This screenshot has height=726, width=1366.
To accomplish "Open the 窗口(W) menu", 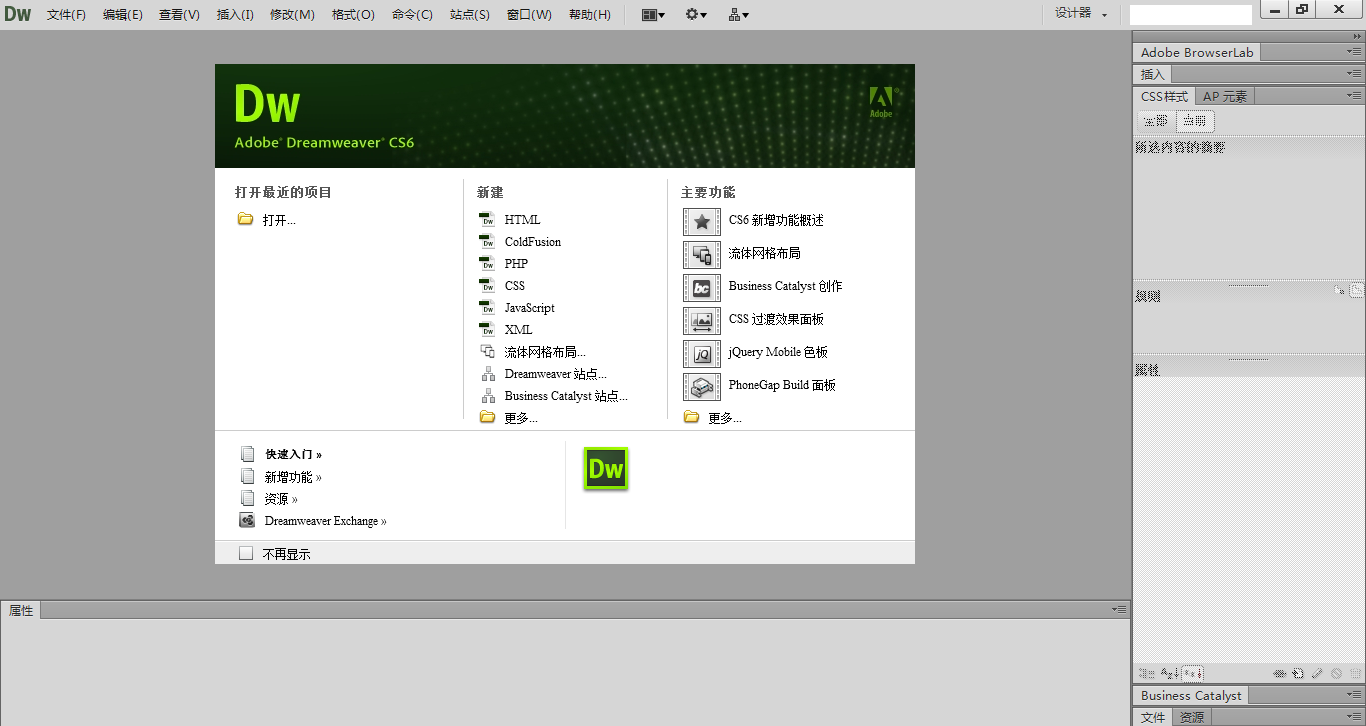I will point(529,15).
